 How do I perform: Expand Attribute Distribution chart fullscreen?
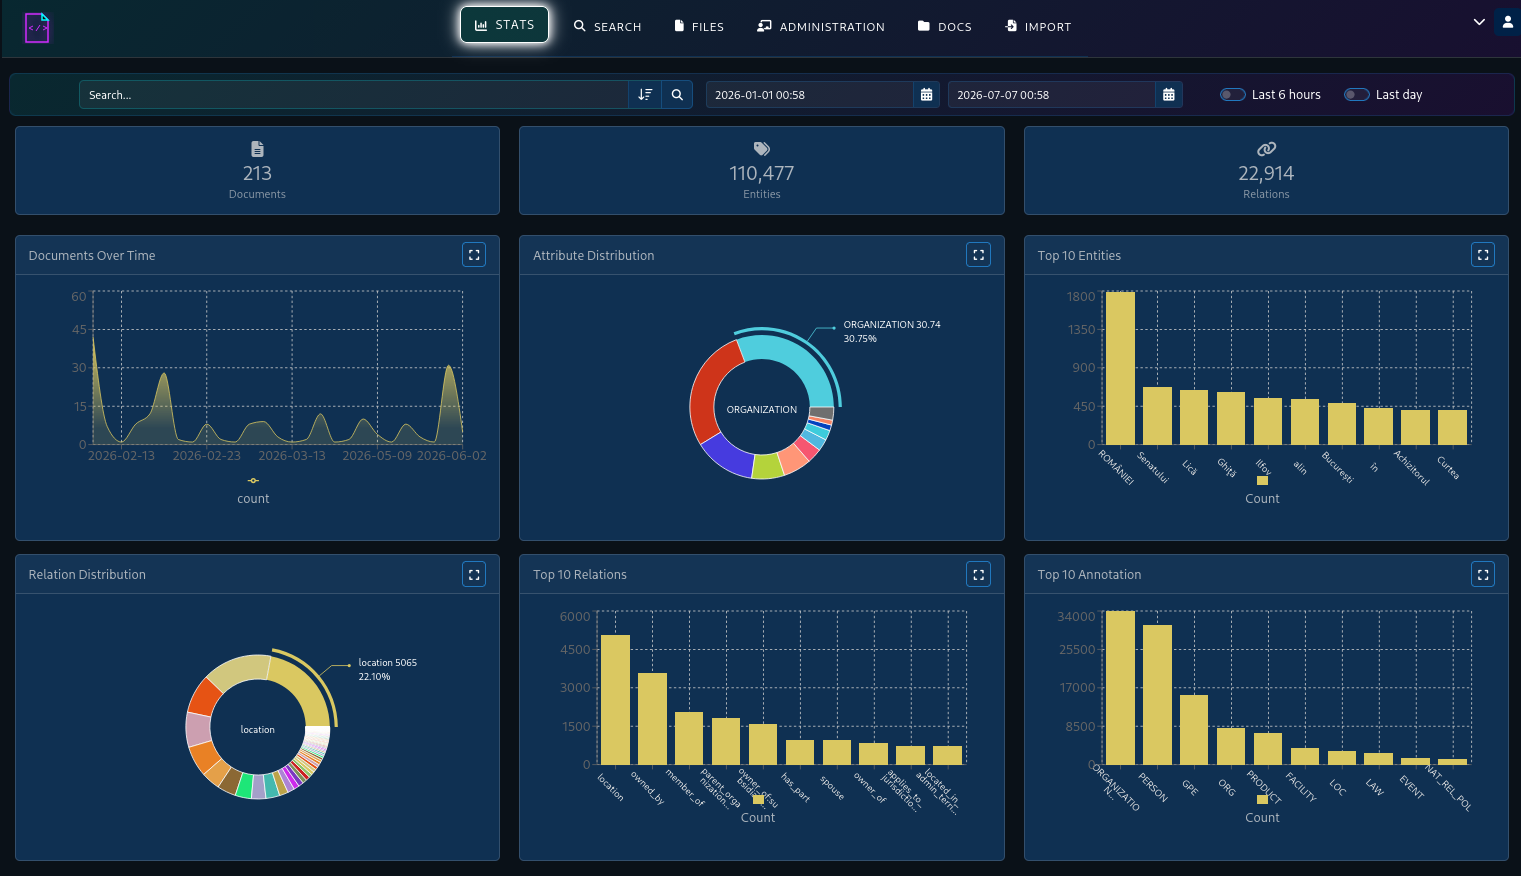coord(979,255)
